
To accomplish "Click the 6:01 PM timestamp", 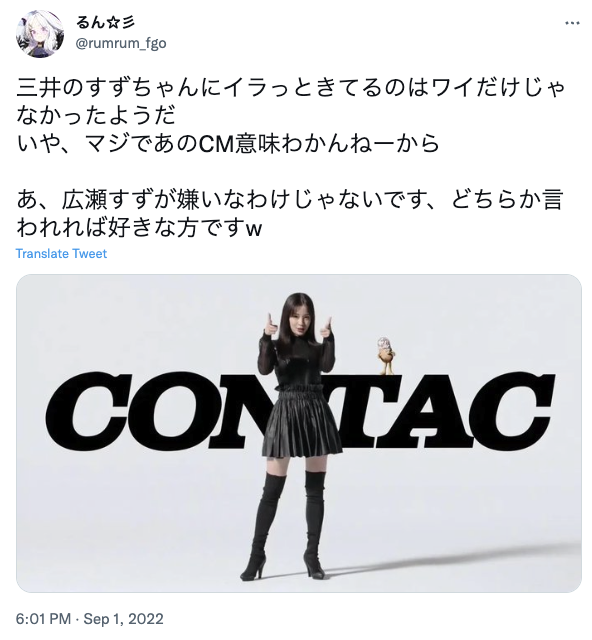I will 43,619.
